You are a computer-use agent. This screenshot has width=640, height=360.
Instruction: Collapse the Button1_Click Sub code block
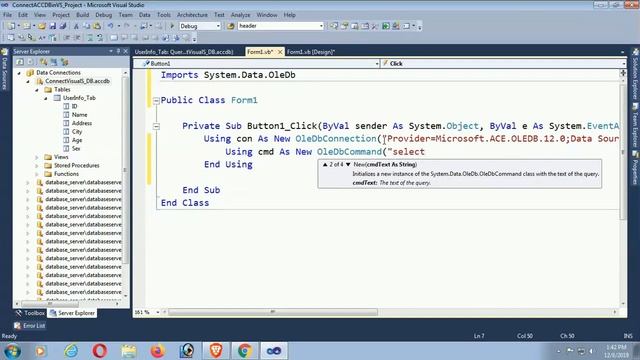coord(156,126)
